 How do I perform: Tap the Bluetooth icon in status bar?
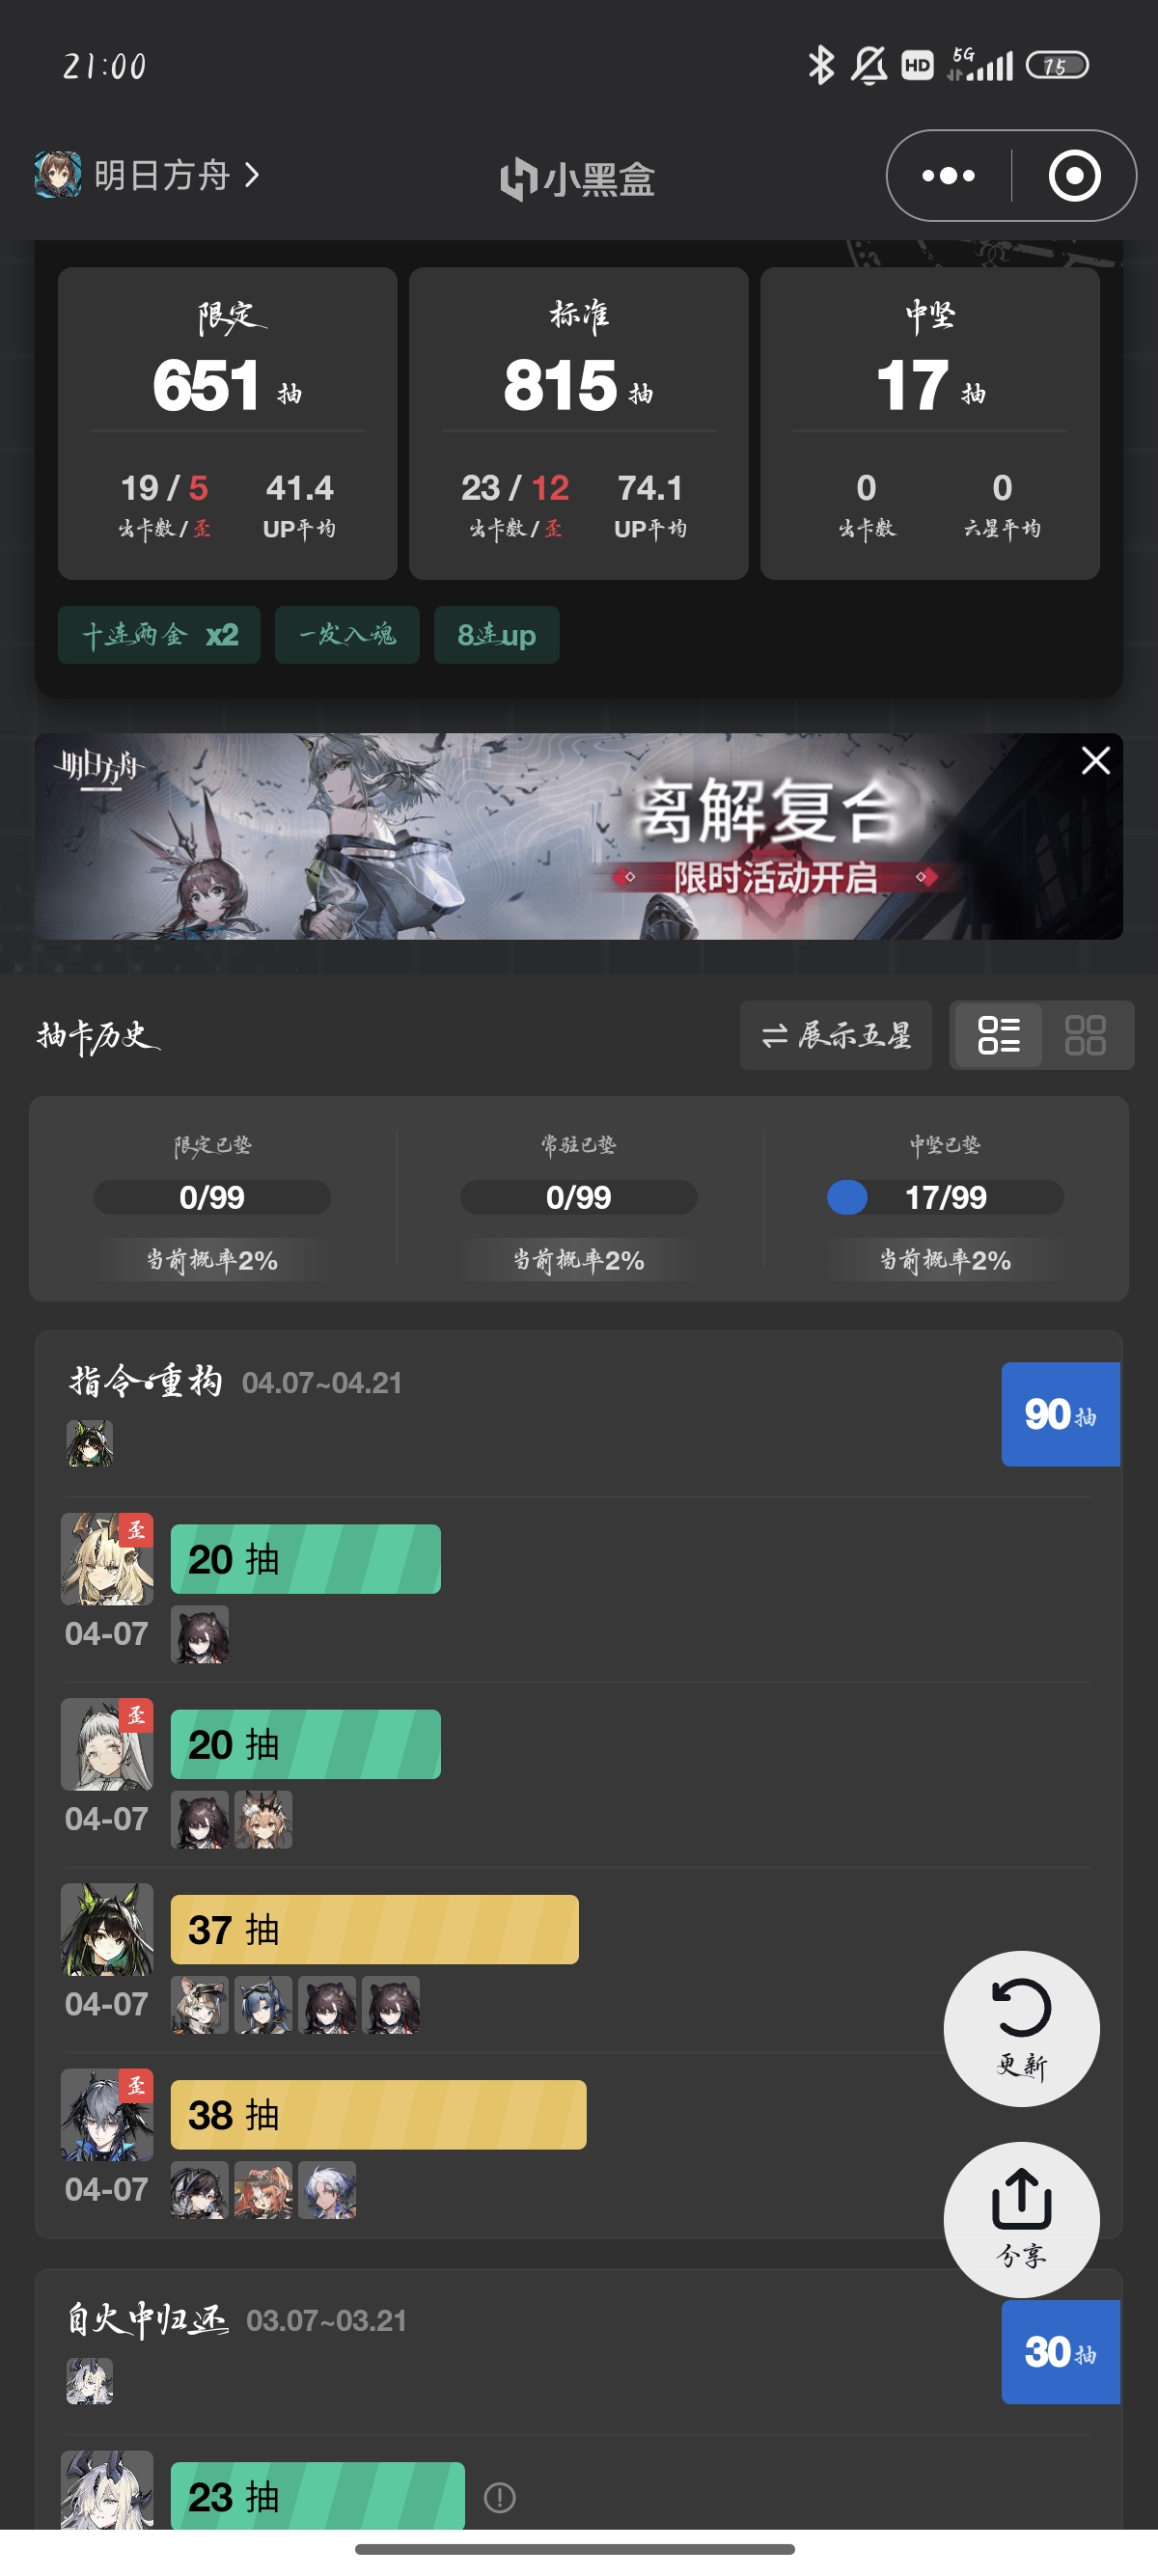point(821,66)
